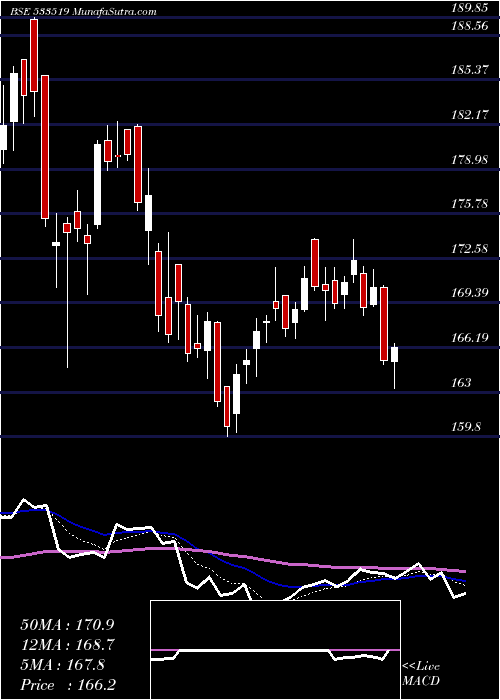Click inside the Live MACD inset chart

275,650
